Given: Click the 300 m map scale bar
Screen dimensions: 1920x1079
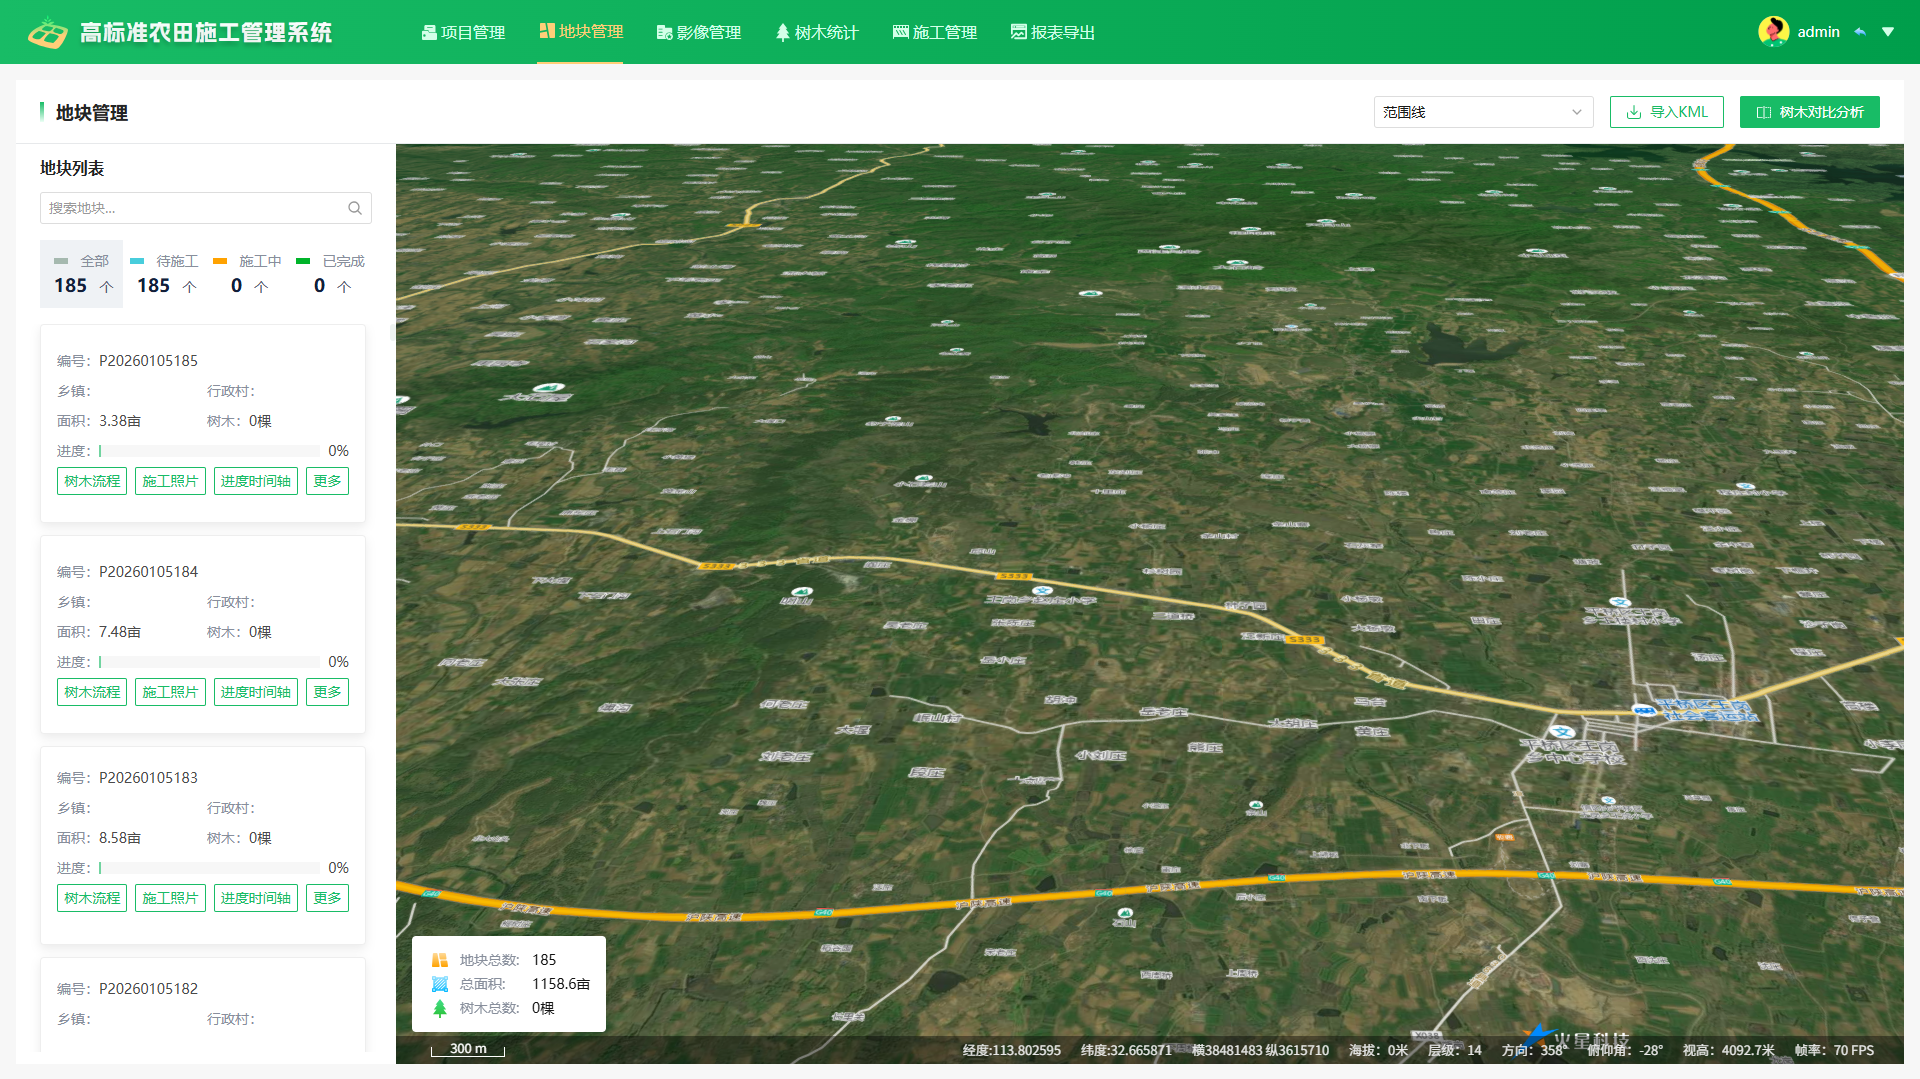Looking at the screenshot, I should point(468,1049).
